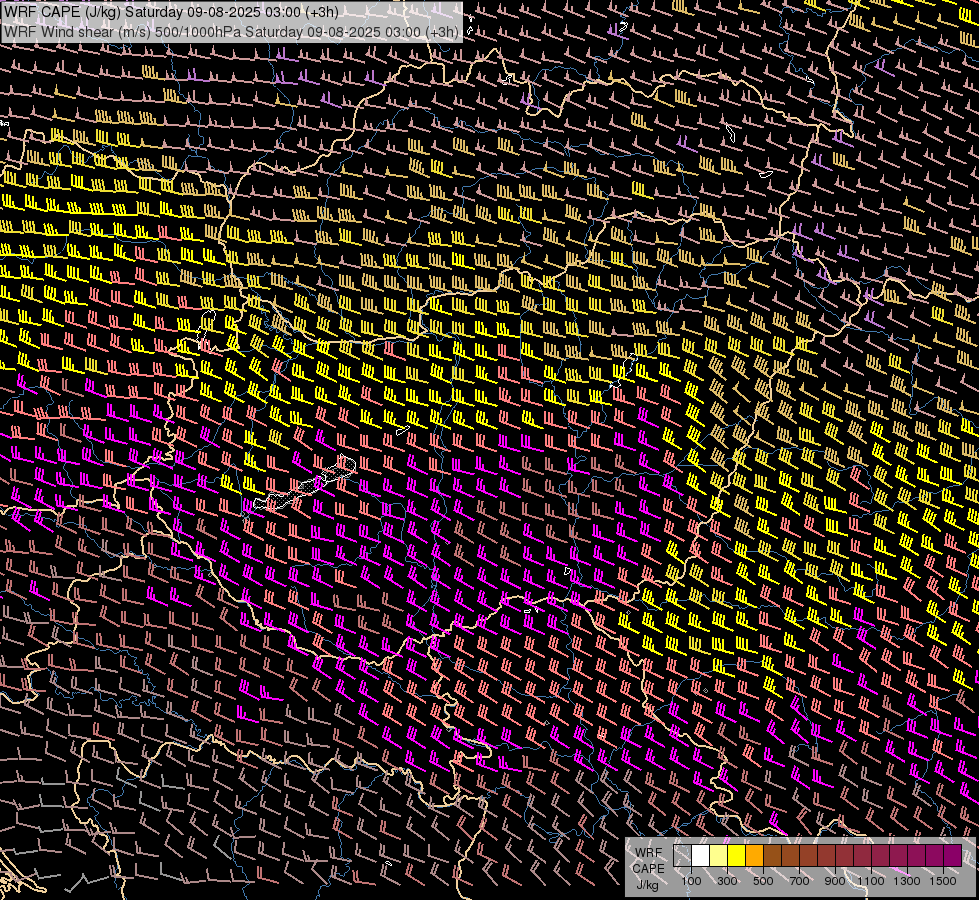979x900 pixels.
Task: Click the J/kg unit label in legend
Action: click(647, 885)
